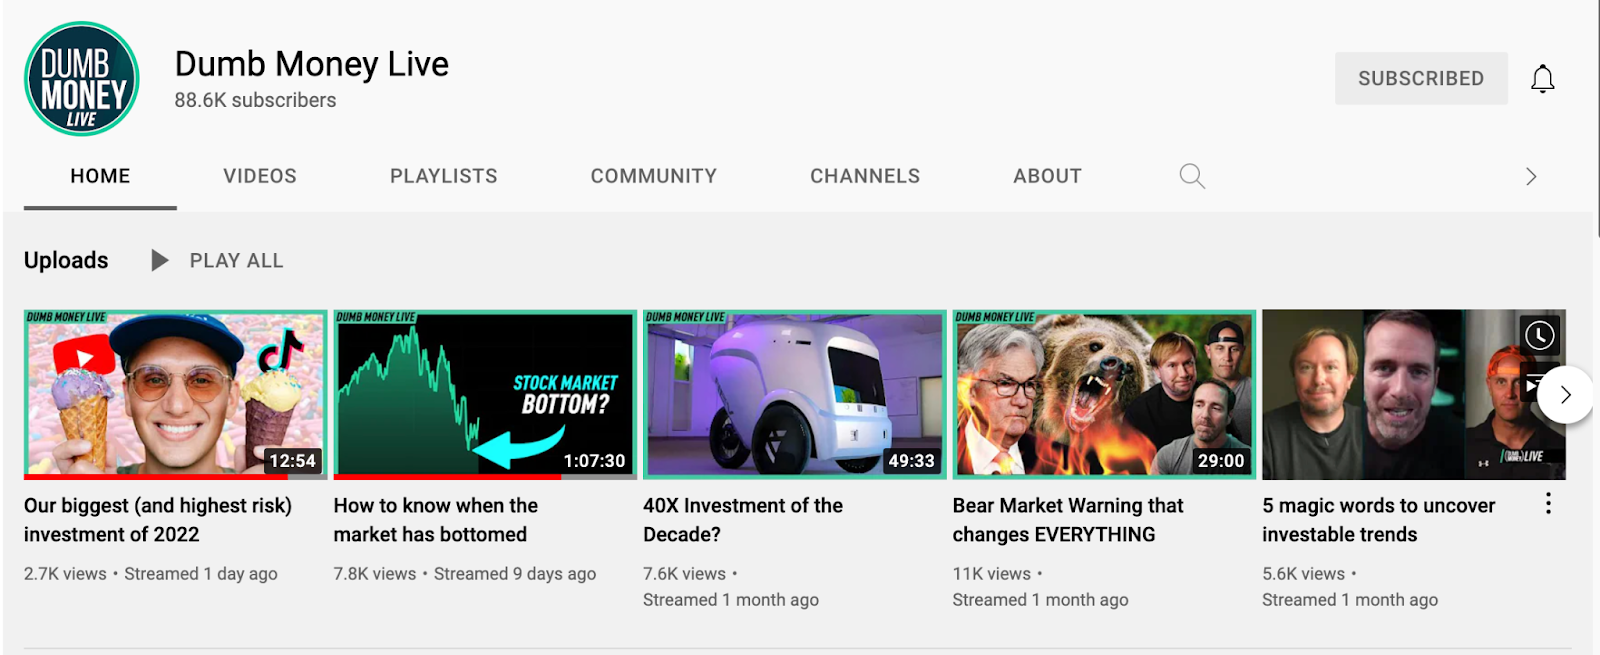Click the 1:07:30 duration badge
Viewport: 1600px width, 655px height.
click(x=594, y=461)
